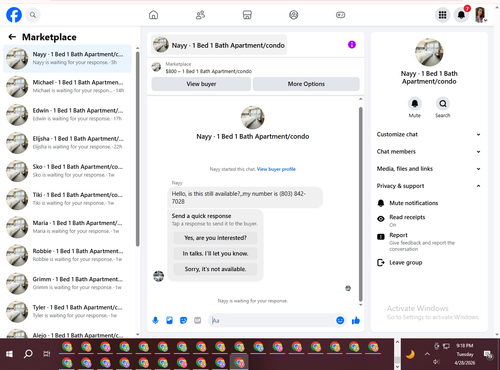Attach a file with the photo icon
Screen dimensions: 500x370
tap(169, 320)
